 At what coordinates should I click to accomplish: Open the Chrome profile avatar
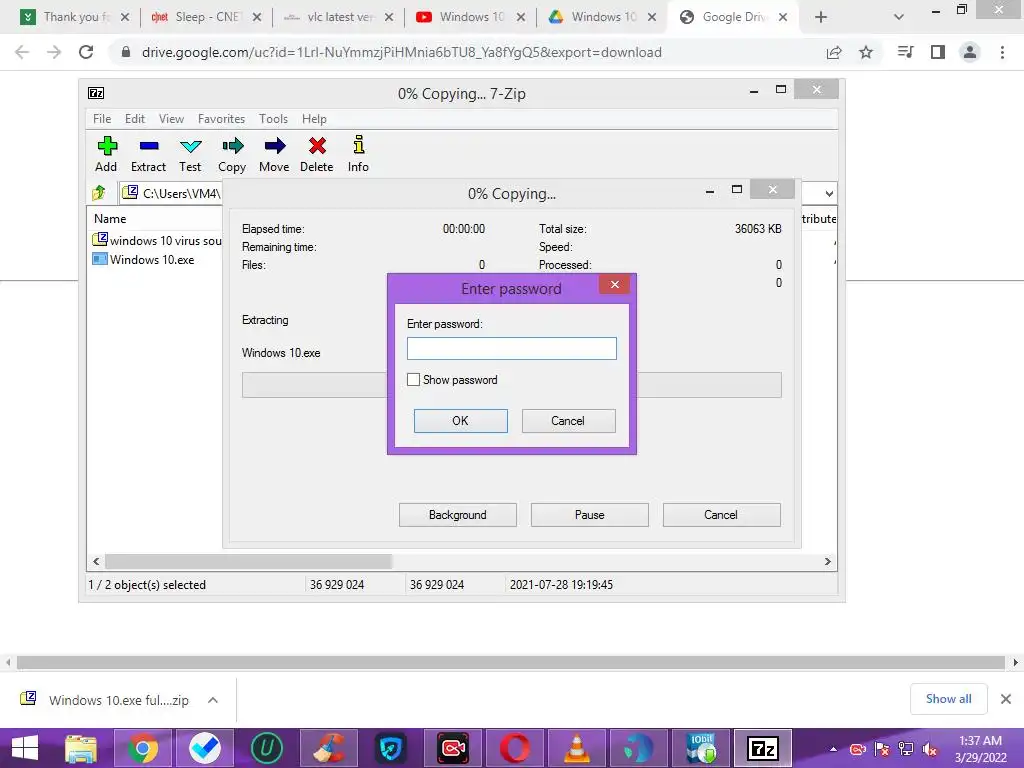(970, 52)
